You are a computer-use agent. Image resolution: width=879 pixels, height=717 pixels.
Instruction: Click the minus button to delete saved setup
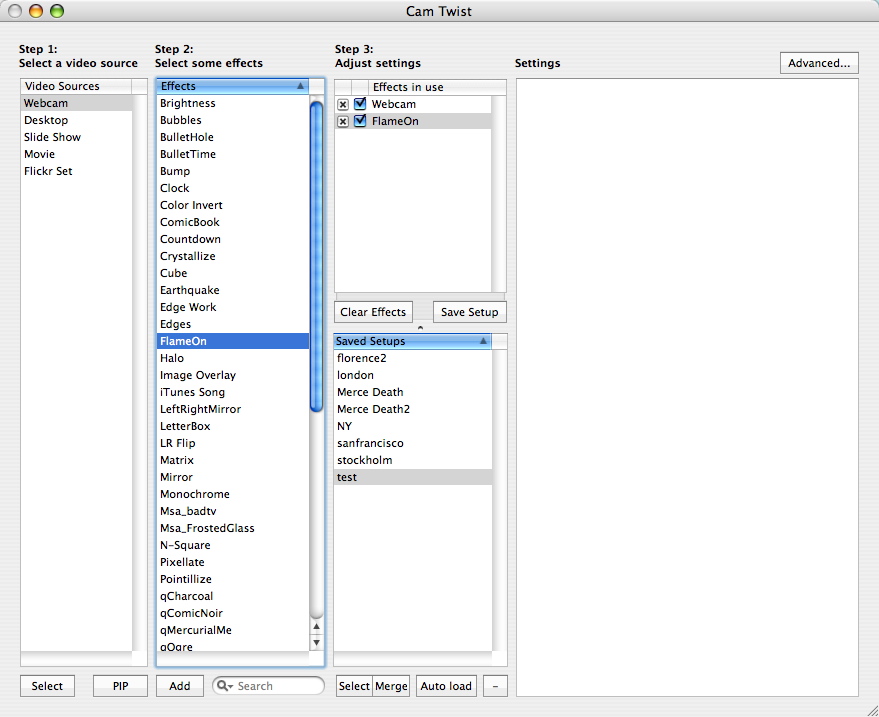(x=494, y=686)
